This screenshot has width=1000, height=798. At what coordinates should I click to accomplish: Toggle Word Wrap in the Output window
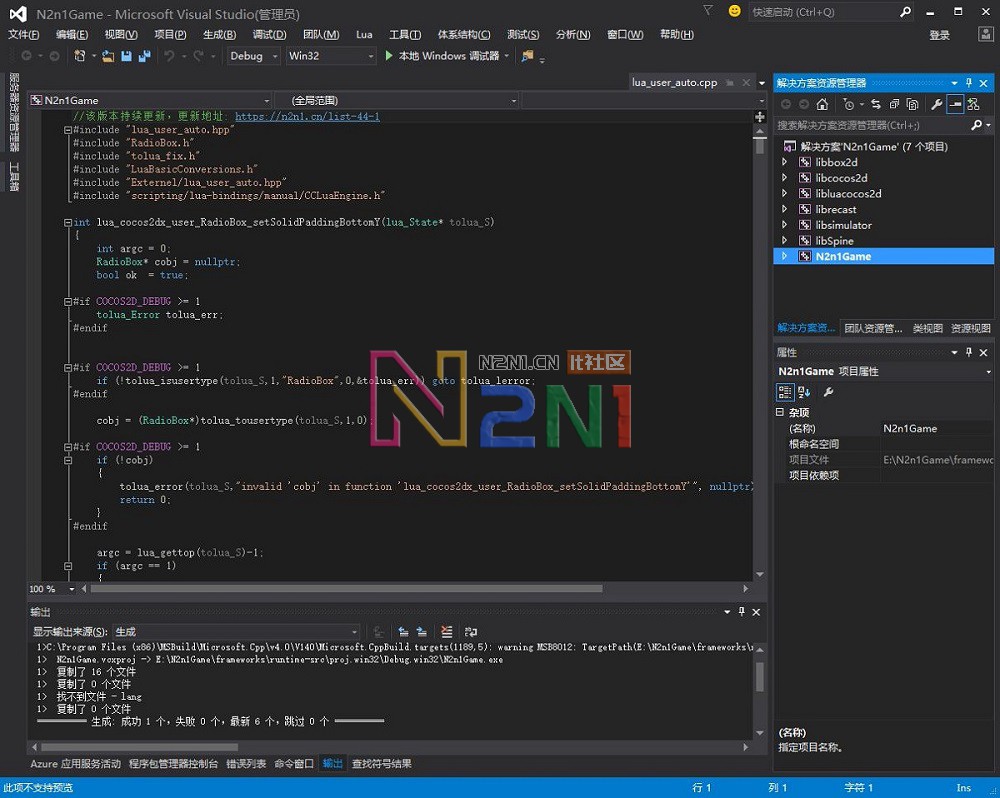470,631
